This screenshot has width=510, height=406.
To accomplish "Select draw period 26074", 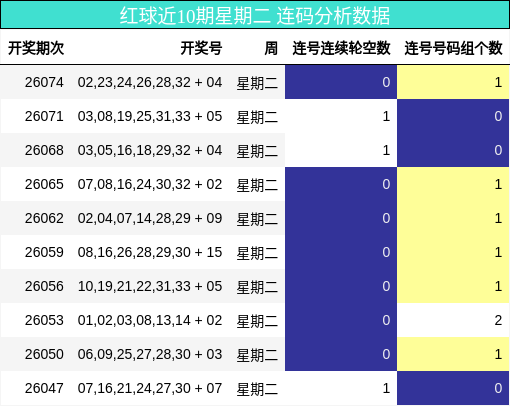I will click(44, 82).
